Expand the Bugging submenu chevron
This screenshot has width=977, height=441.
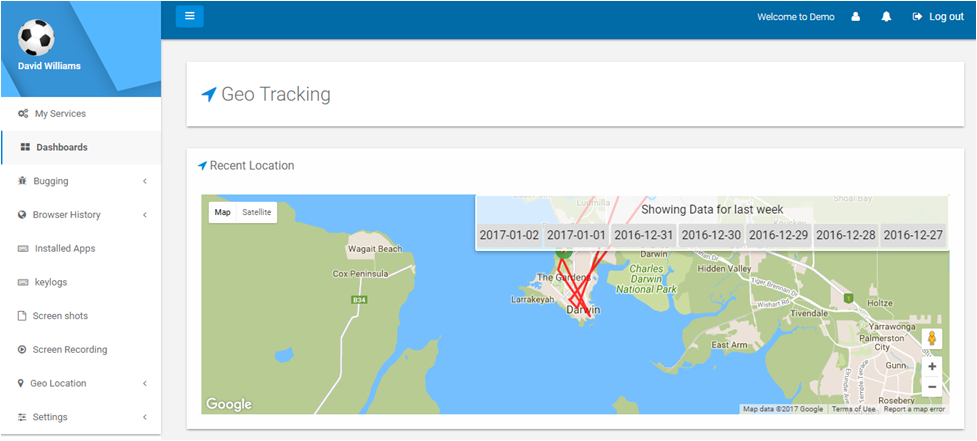[x=145, y=181]
